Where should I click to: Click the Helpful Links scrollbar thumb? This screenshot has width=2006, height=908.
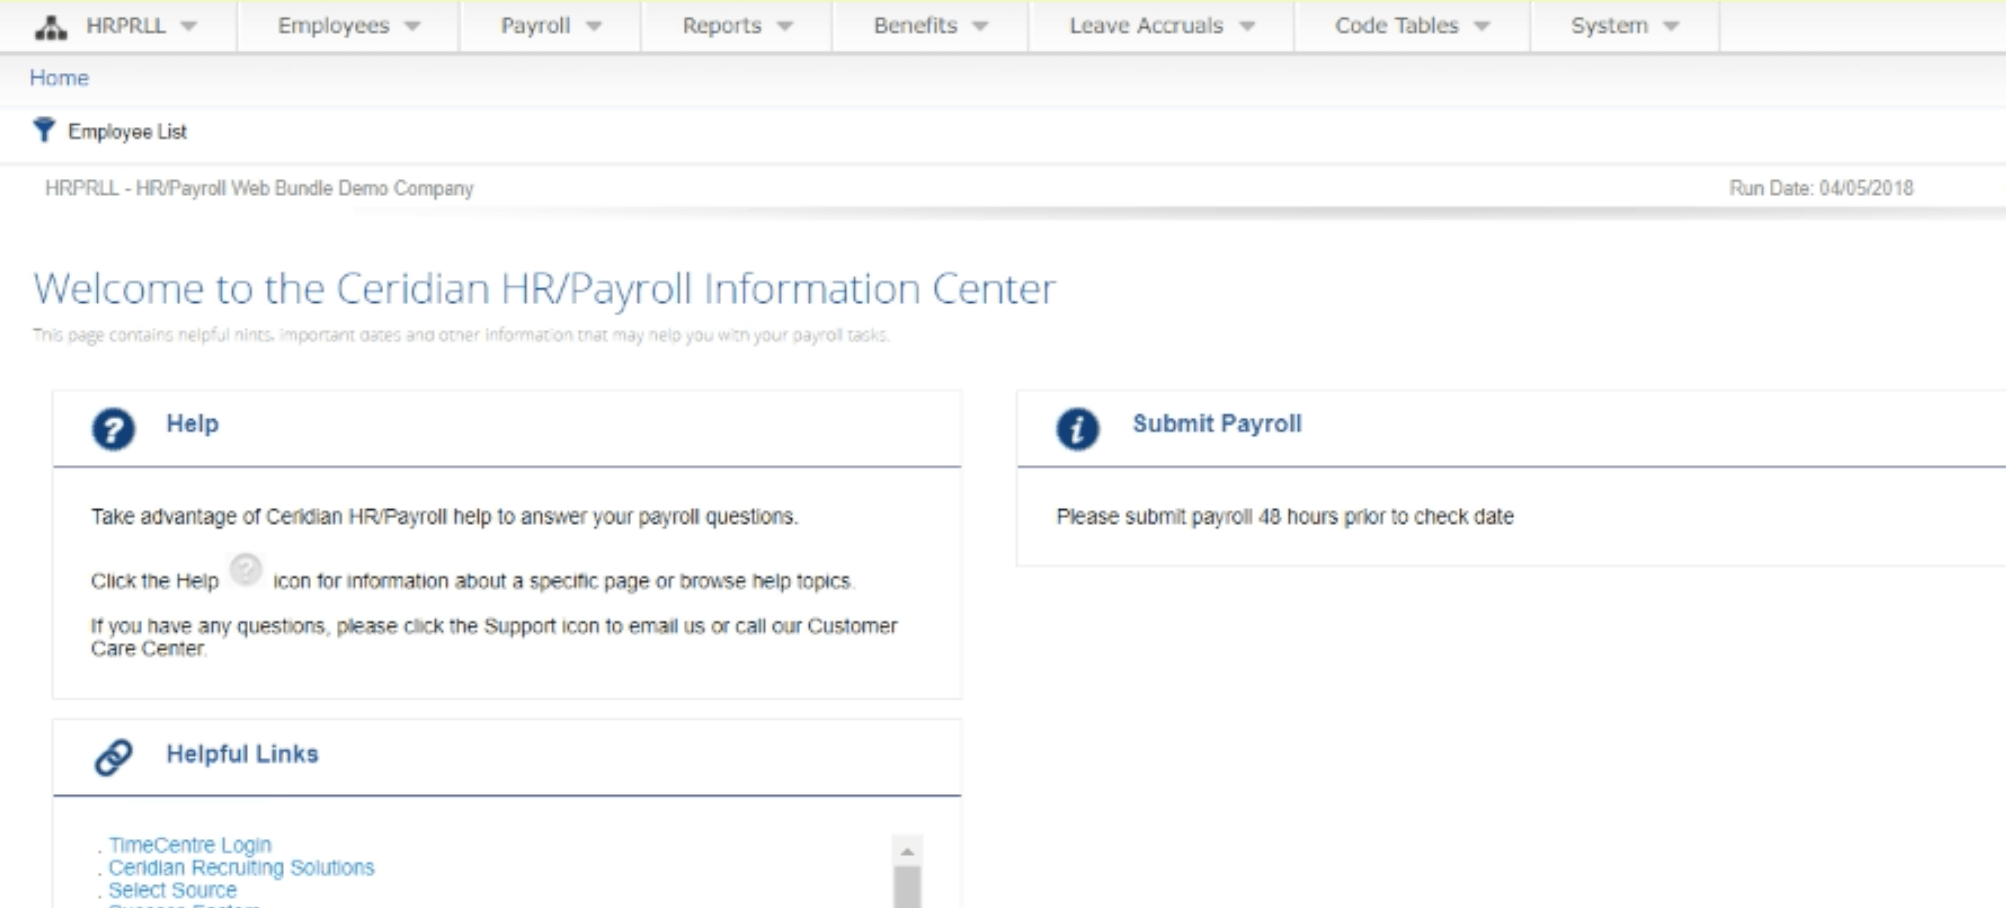tap(907, 887)
